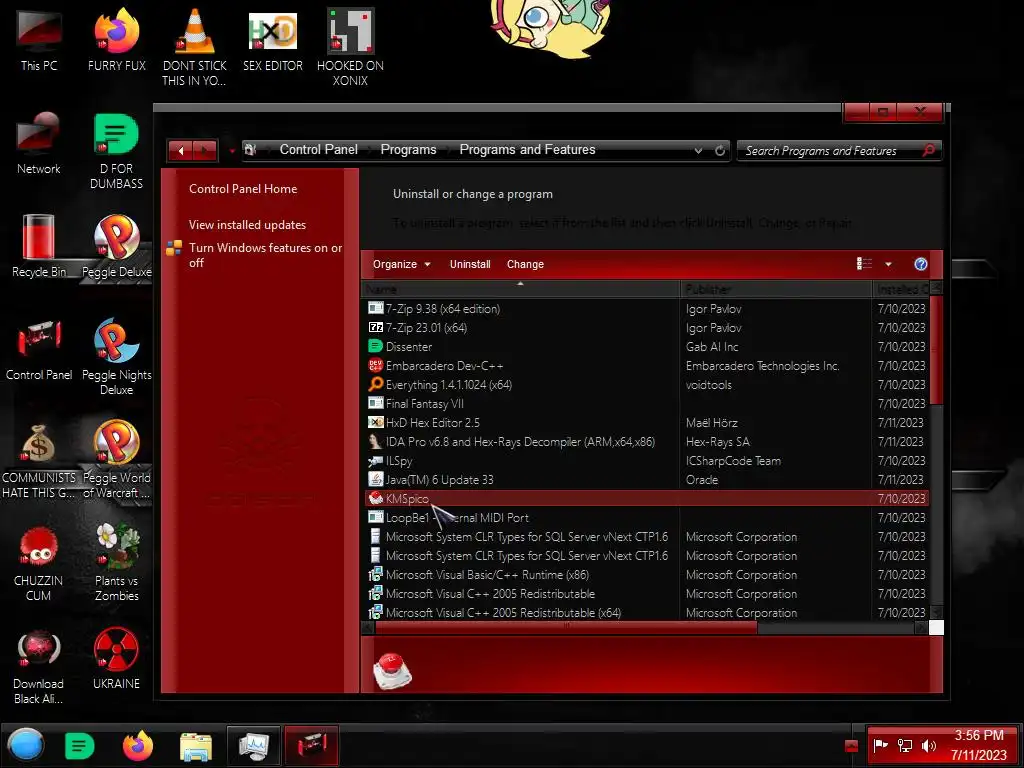Open the Action Center flag icon
This screenshot has height=768, width=1024.
[880, 745]
